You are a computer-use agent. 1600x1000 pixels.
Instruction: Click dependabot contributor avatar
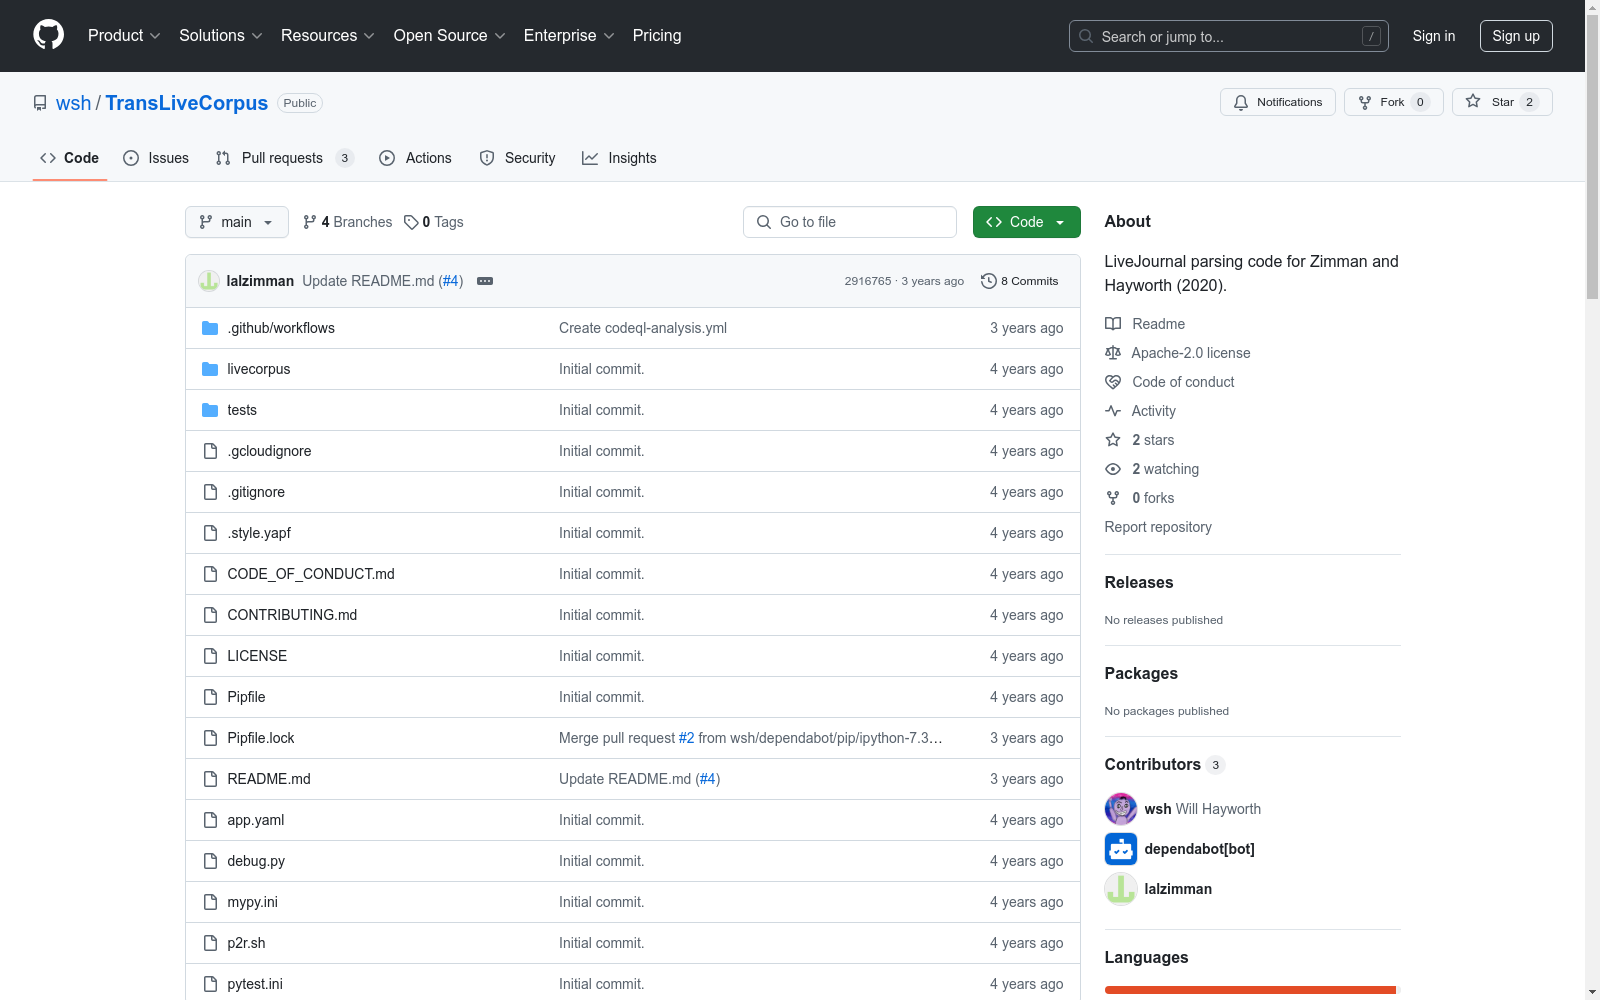(1121, 849)
